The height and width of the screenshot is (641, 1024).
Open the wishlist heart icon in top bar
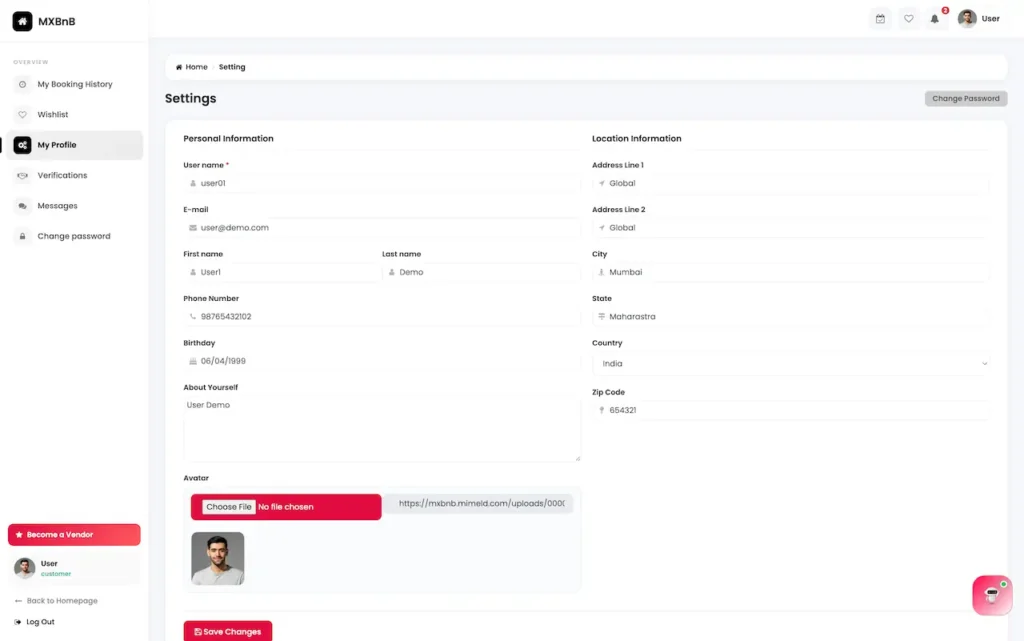[908, 19]
